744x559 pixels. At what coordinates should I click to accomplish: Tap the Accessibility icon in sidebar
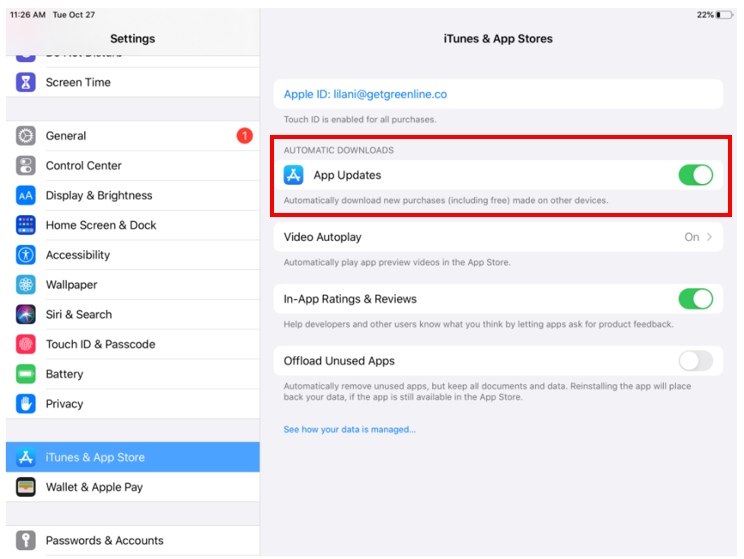click(26, 255)
